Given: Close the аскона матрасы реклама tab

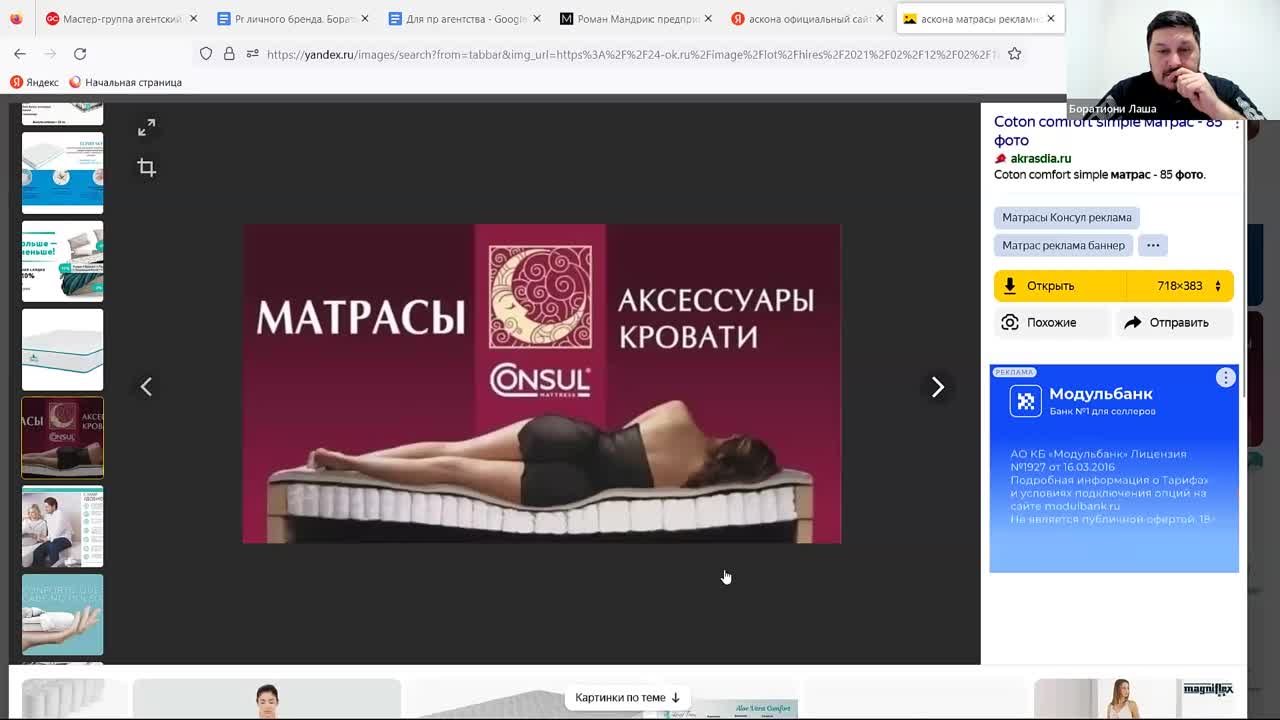Looking at the screenshot, I should tap(1051, 18).
